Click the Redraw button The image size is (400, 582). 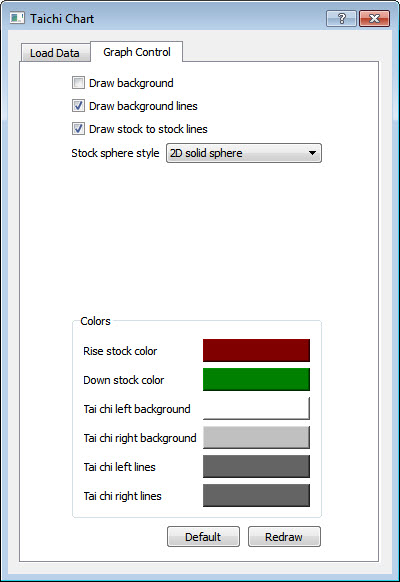(284, 537)
